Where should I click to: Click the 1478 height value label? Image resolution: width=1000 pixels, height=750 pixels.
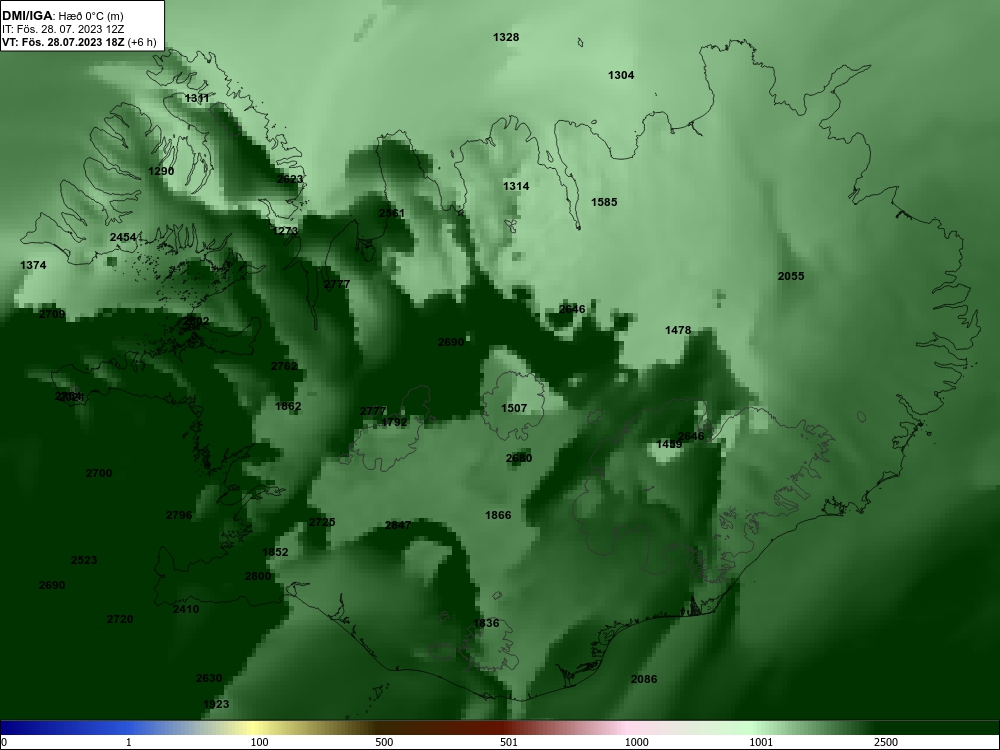coord(678,330)
